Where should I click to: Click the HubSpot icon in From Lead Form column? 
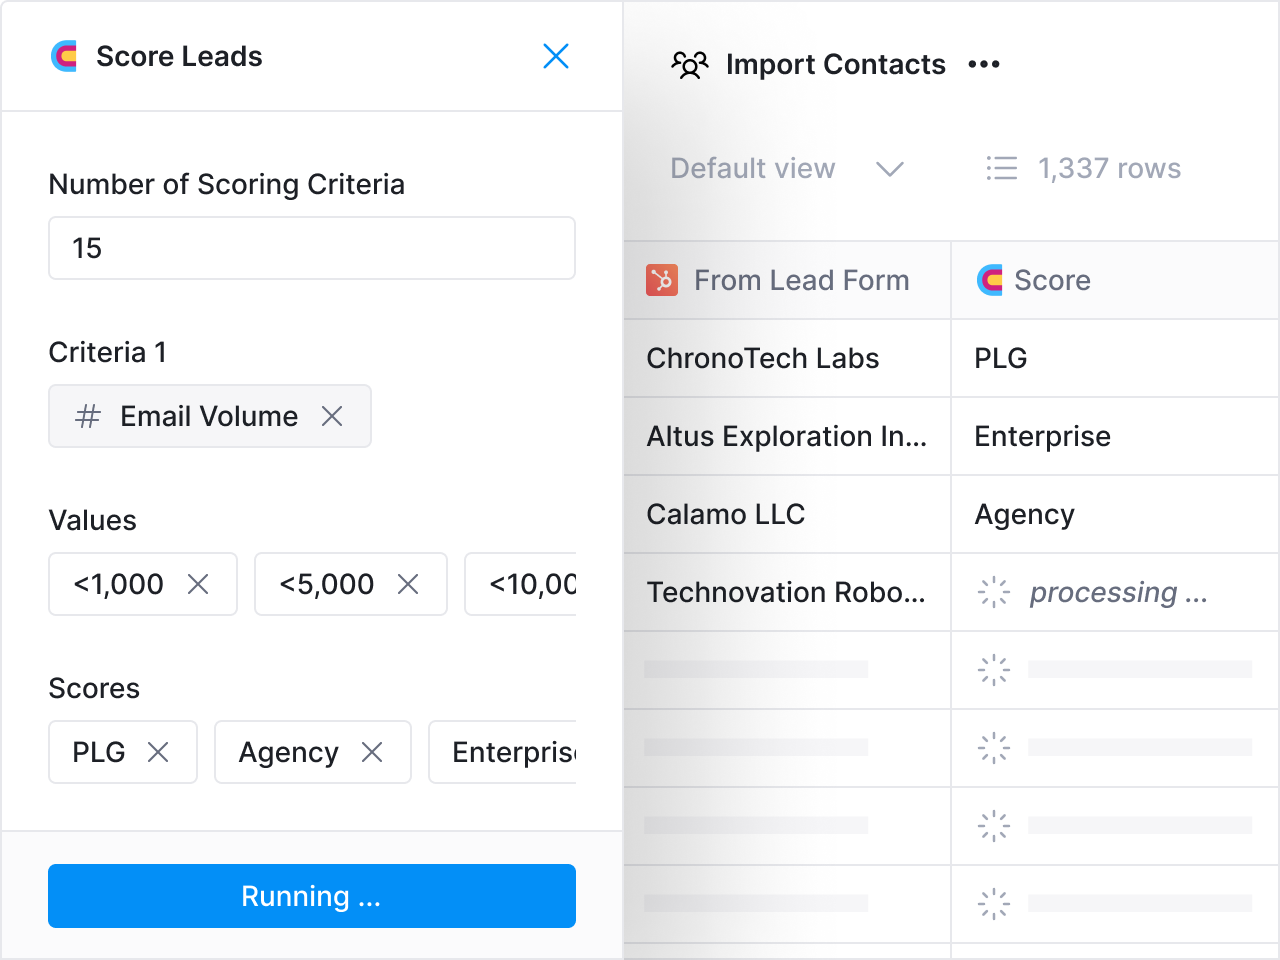[x=661, y=280]
